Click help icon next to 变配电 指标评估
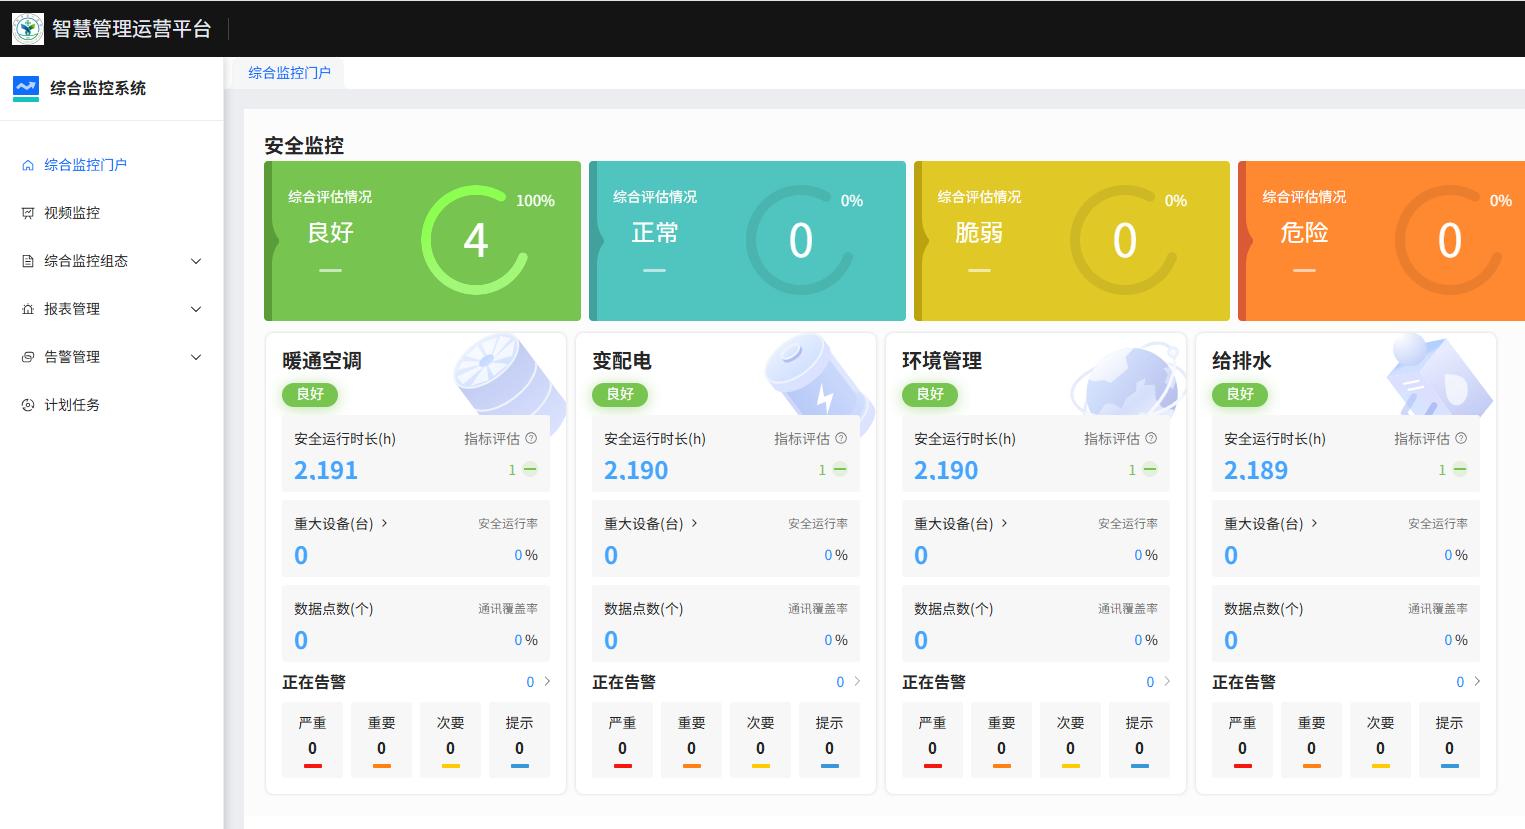This screenshot has width=1525, height=829. pyautogui.click(x=841, y=438)
